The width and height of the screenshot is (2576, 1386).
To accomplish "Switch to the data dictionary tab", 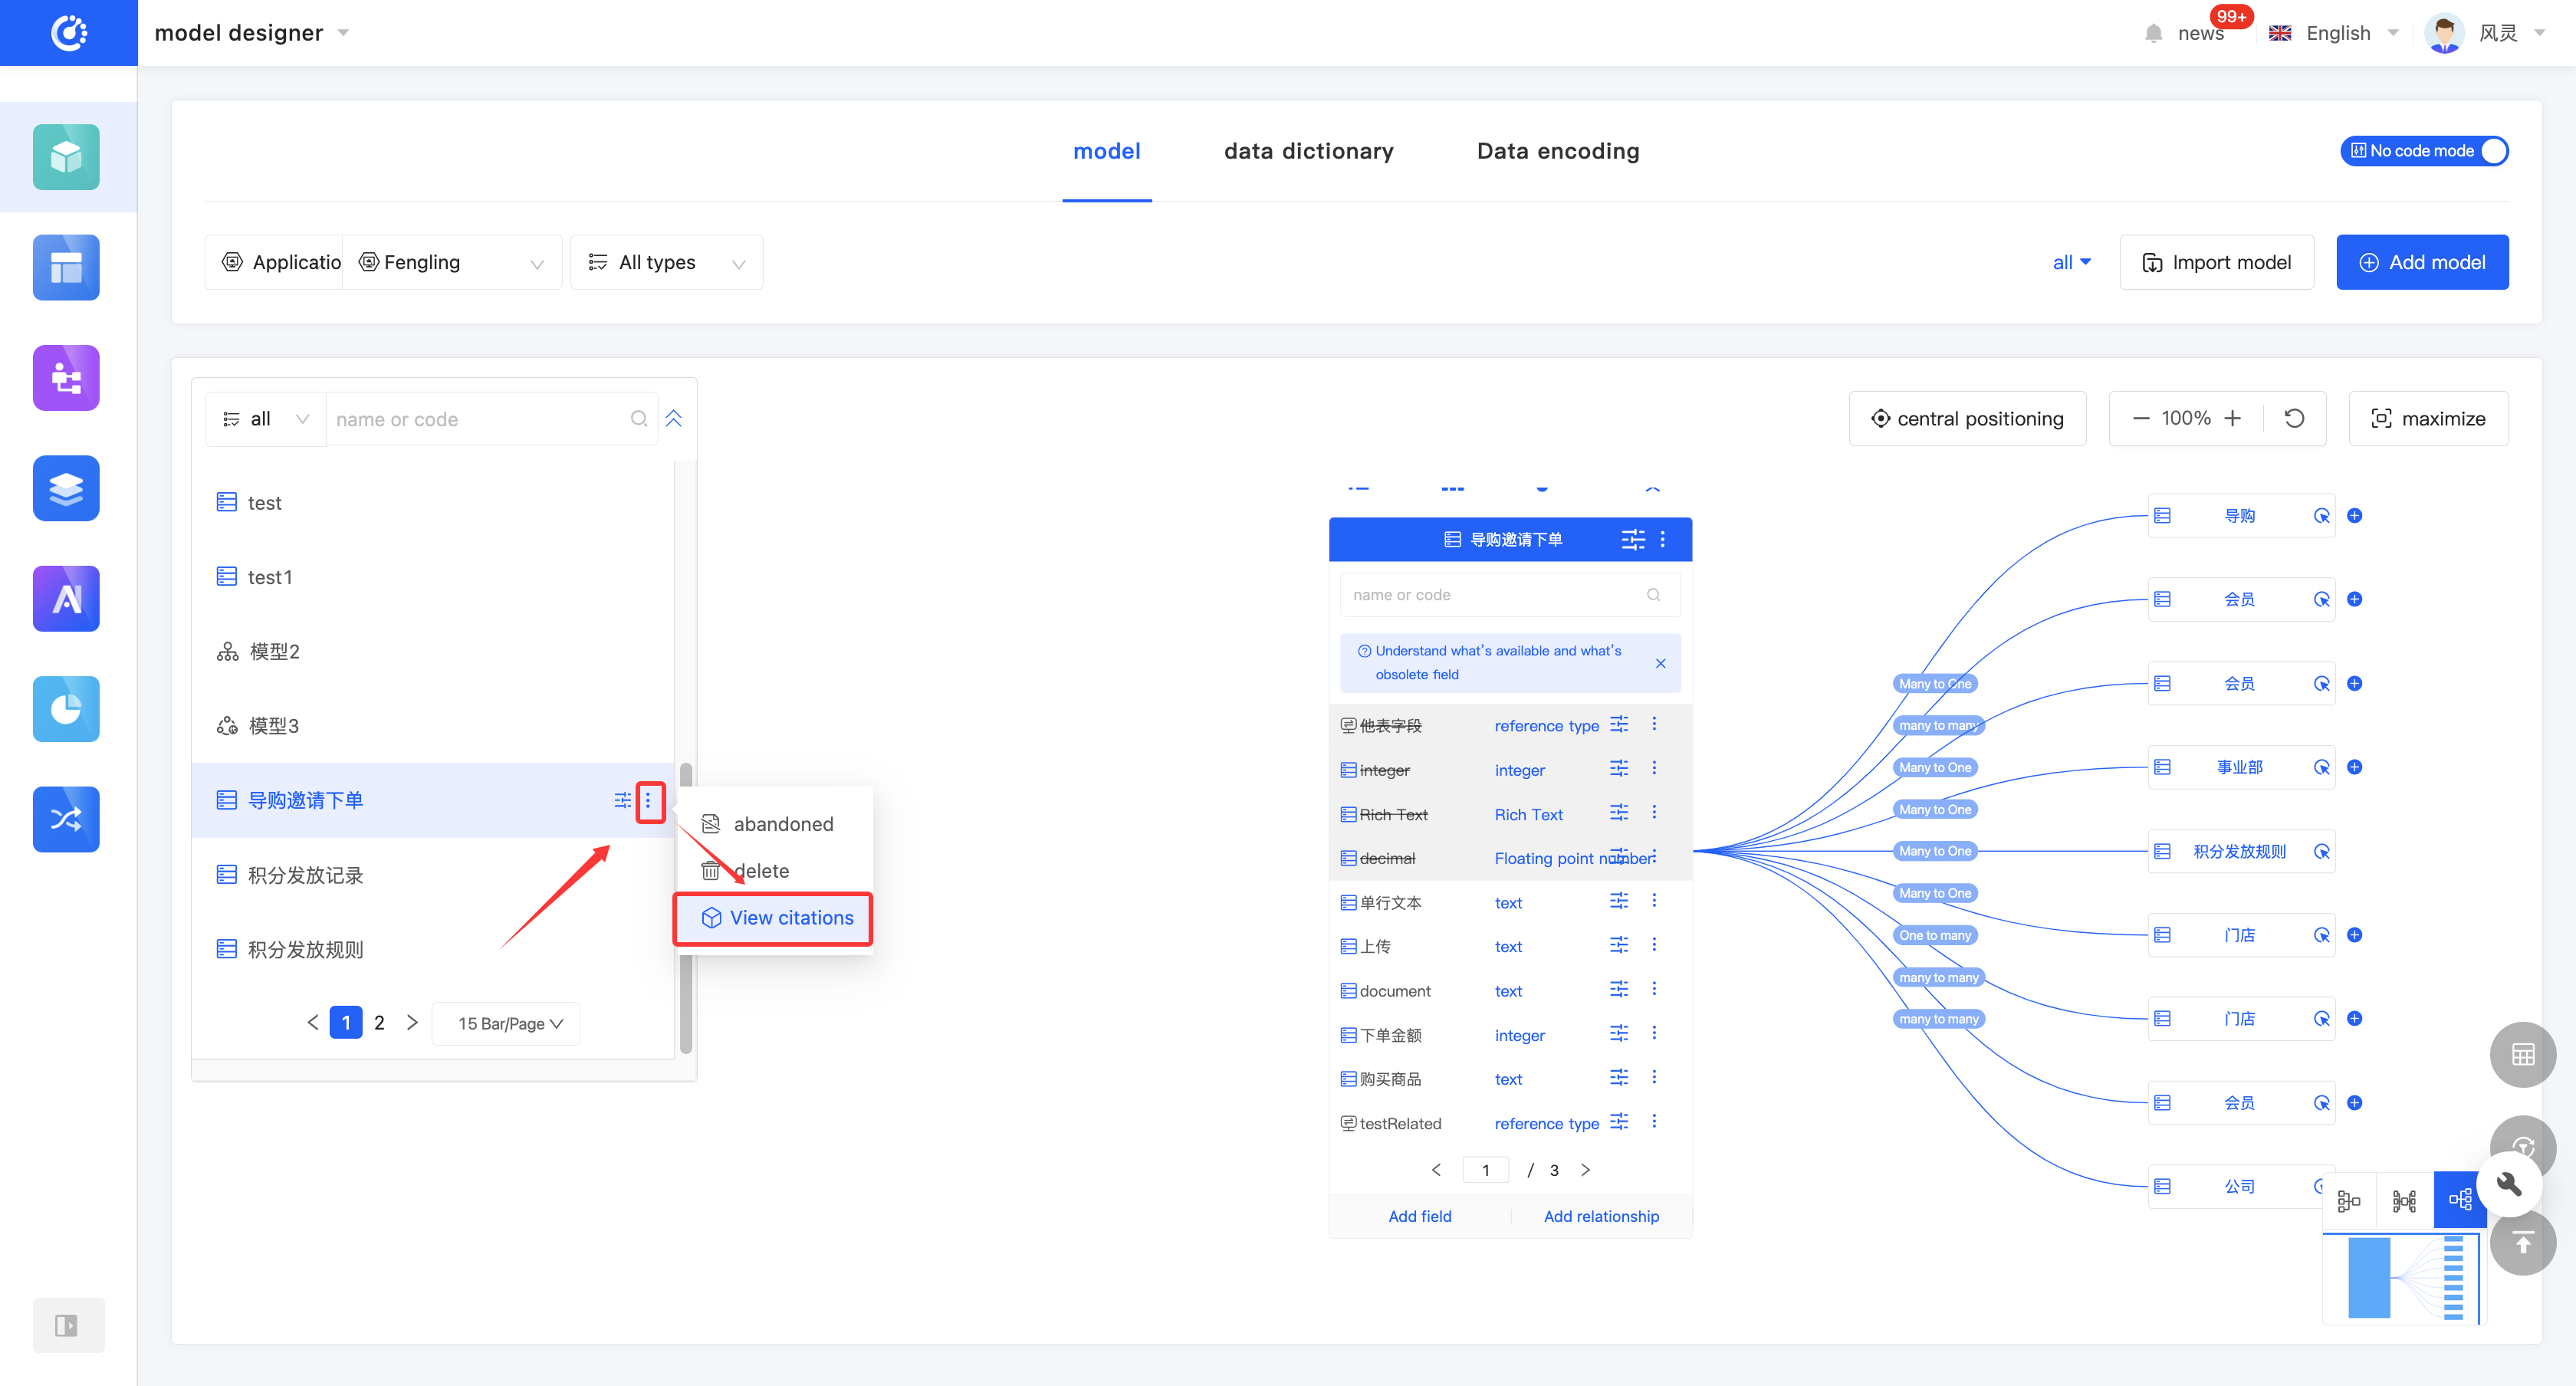I will point(1308,151).
